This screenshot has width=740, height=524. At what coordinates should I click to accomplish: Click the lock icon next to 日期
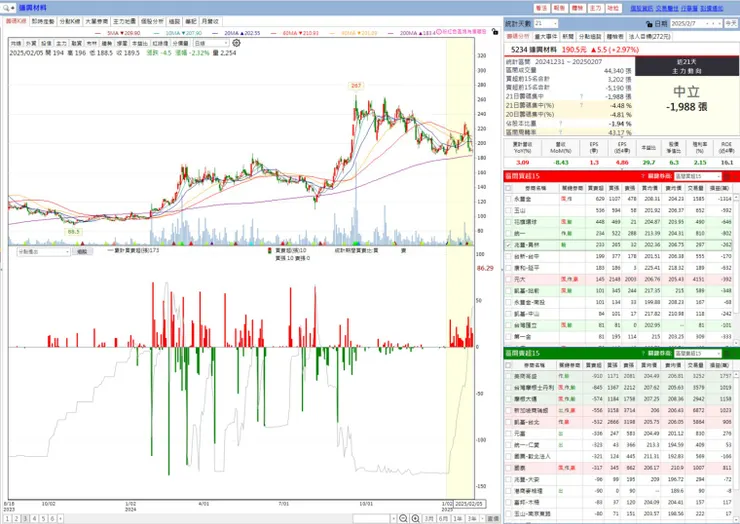649,24
